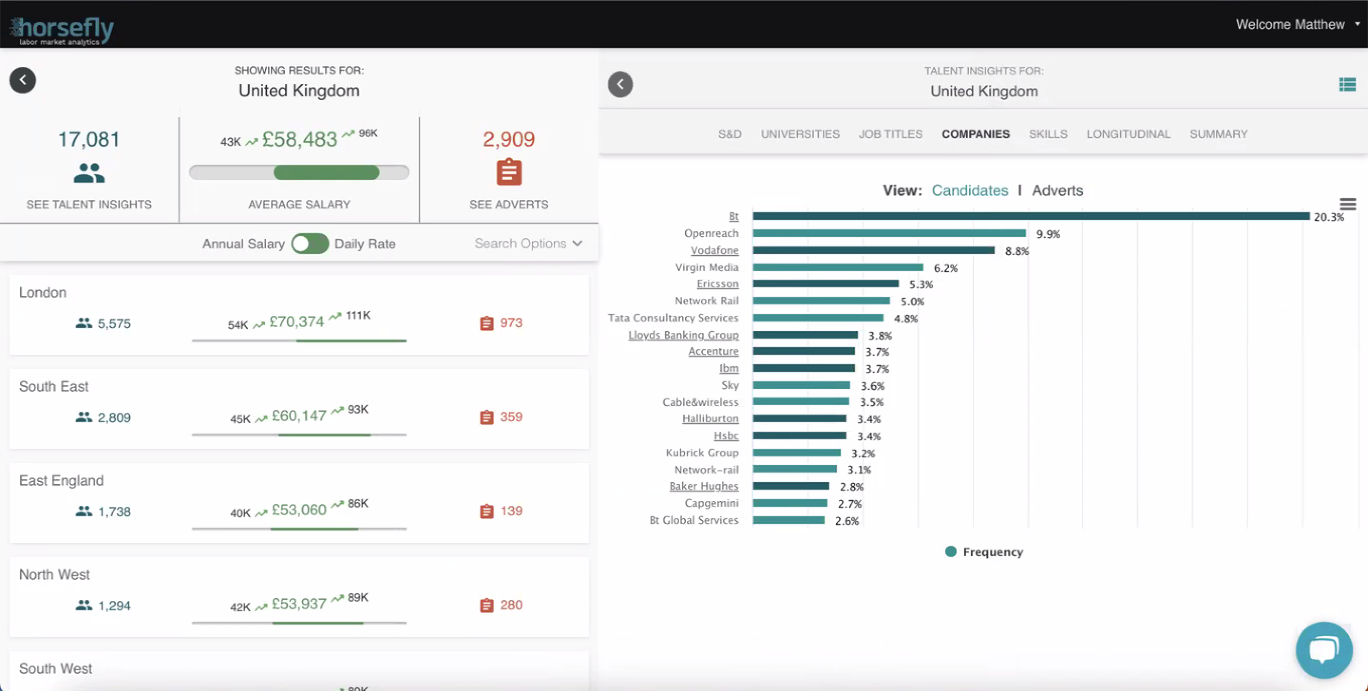Click the South West region heading
The height and width of the screenshot is (691, 1368).
(56, 669)
